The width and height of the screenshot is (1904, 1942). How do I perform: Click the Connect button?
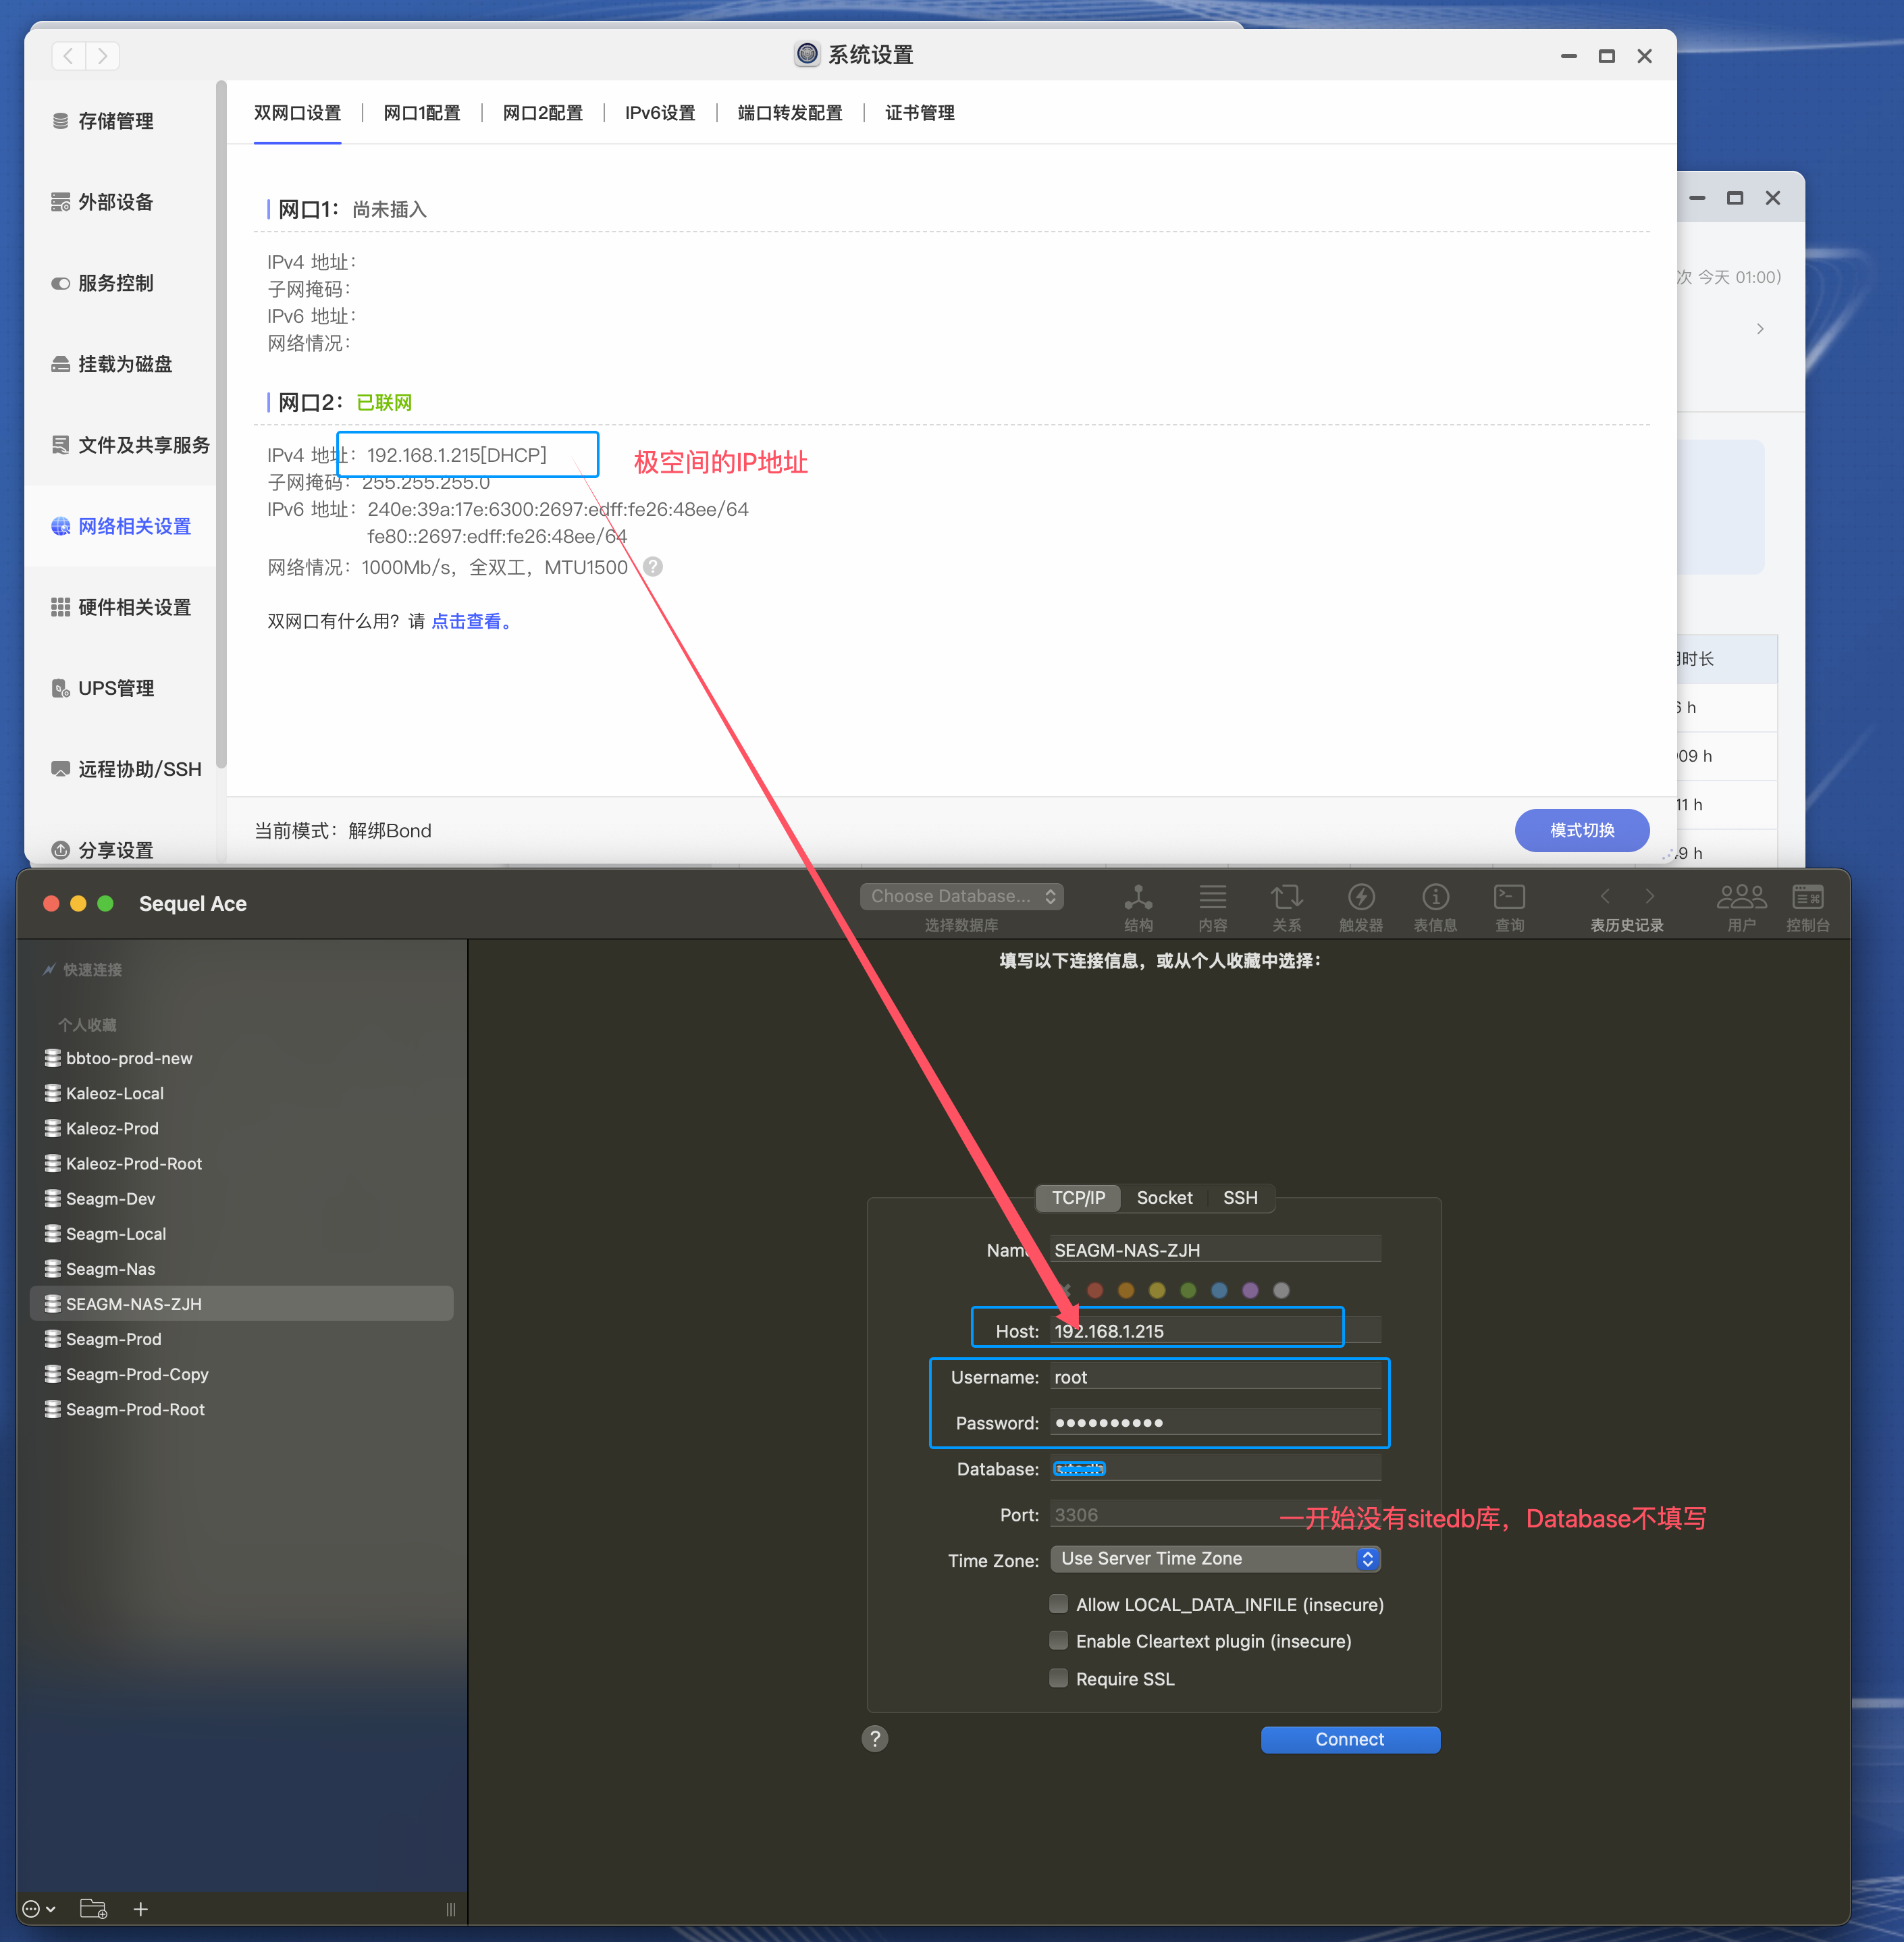click(1350, 1739)
